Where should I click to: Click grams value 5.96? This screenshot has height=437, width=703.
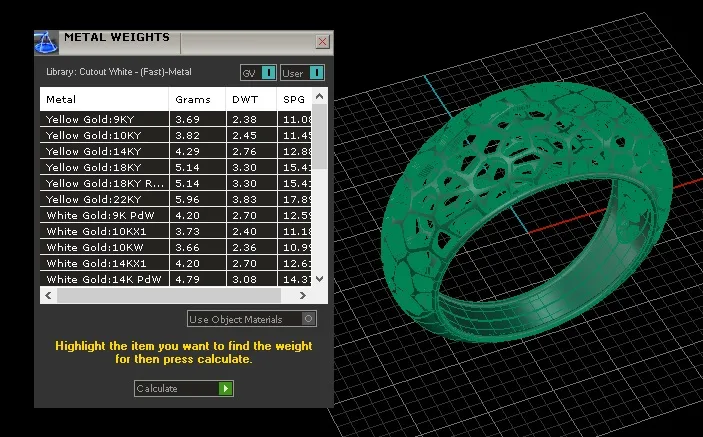(x=187, y=199)
